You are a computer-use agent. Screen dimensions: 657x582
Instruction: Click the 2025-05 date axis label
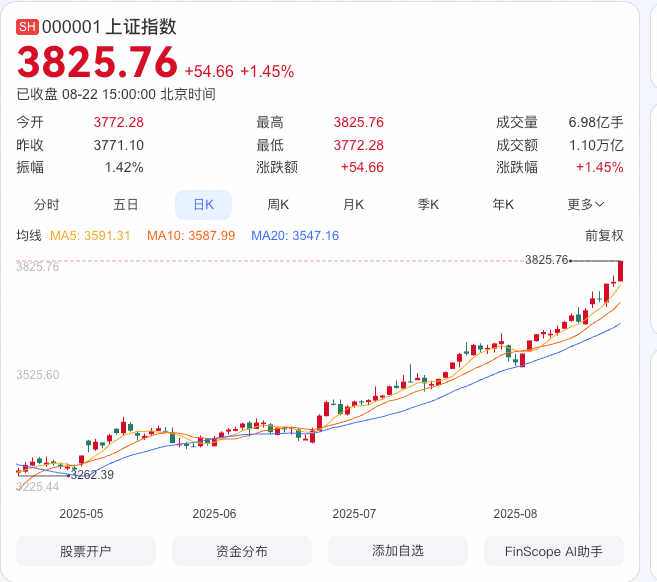point(81,514)
